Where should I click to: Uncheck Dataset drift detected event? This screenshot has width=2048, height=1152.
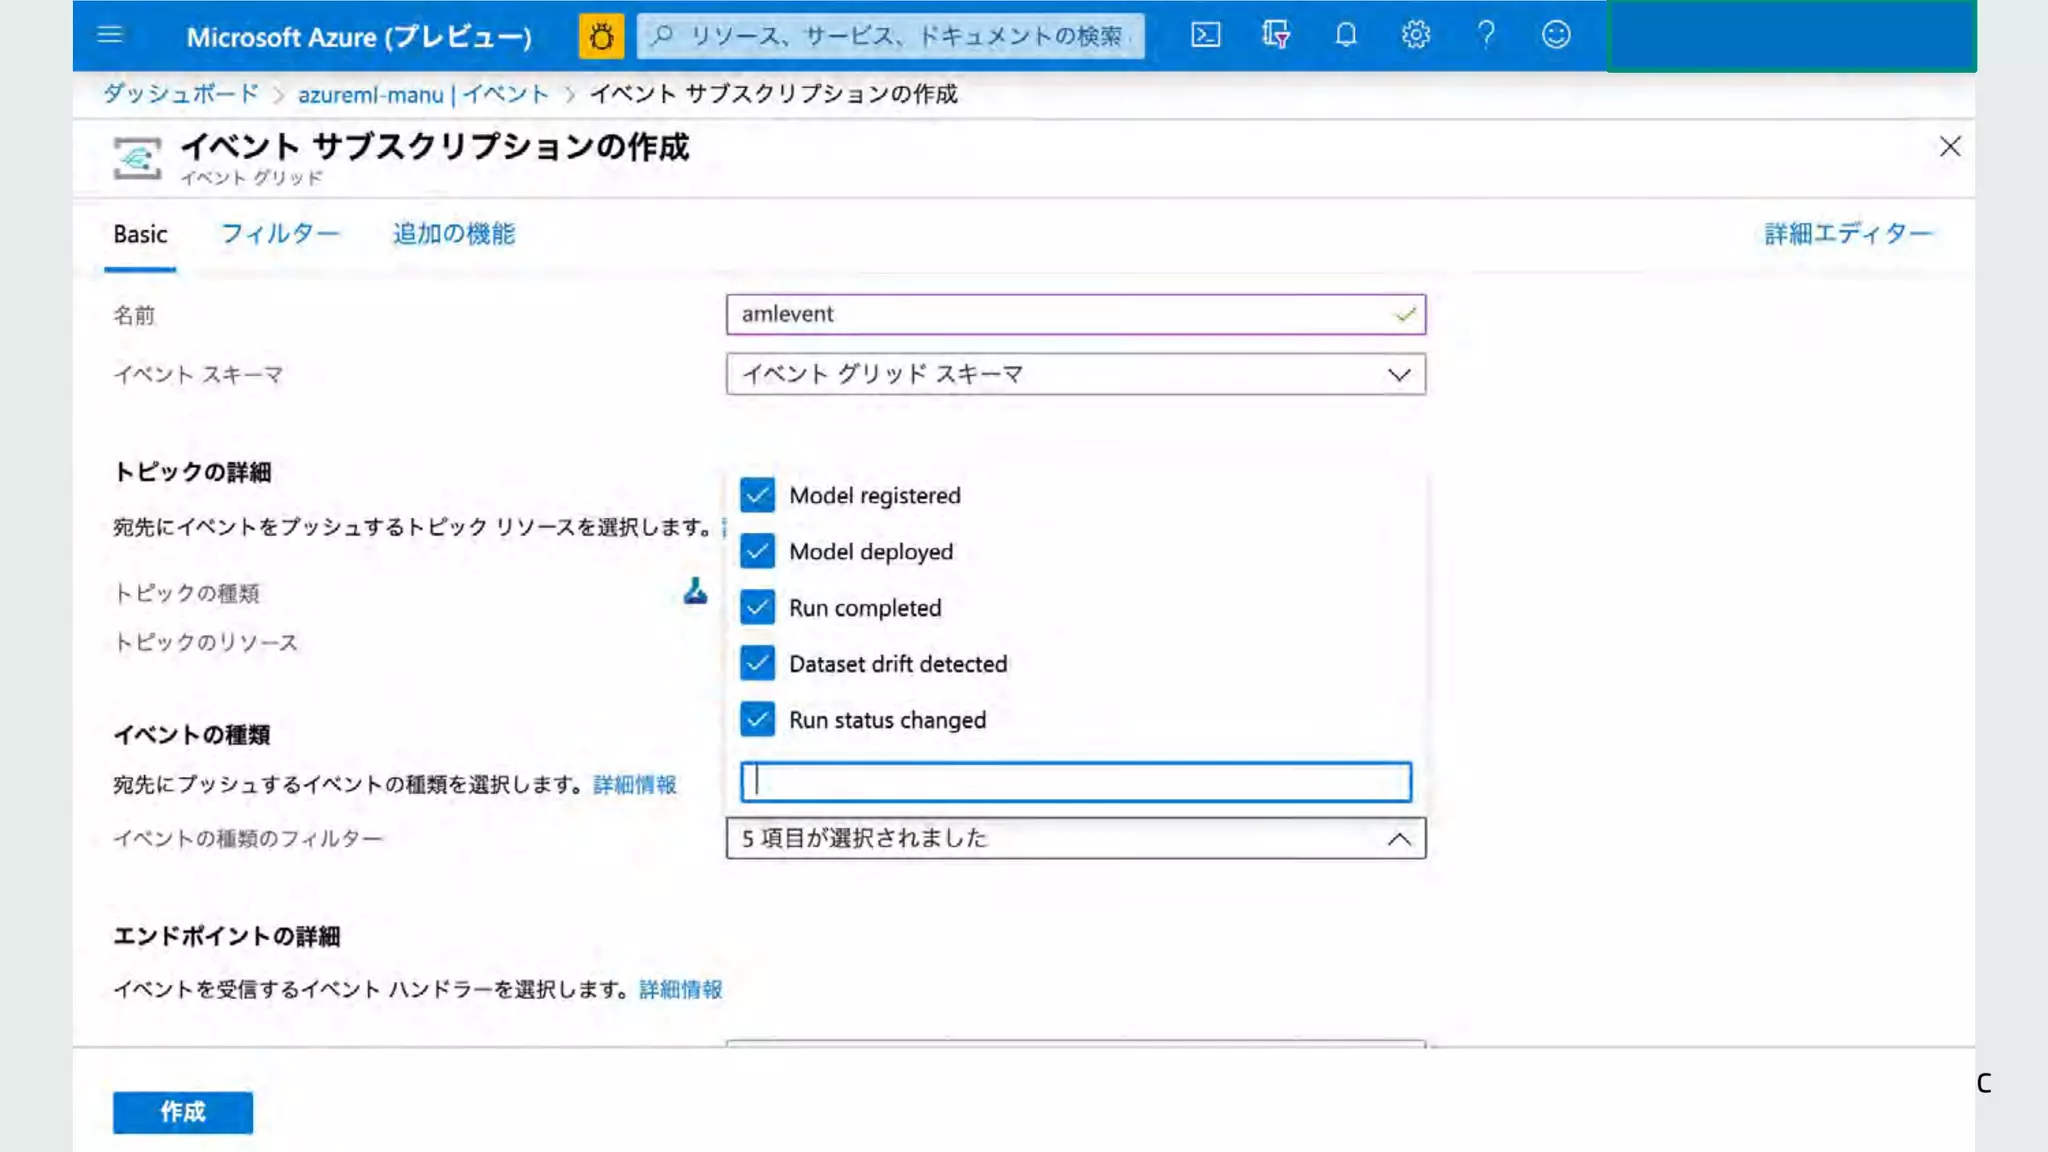(x=757, y=663)
